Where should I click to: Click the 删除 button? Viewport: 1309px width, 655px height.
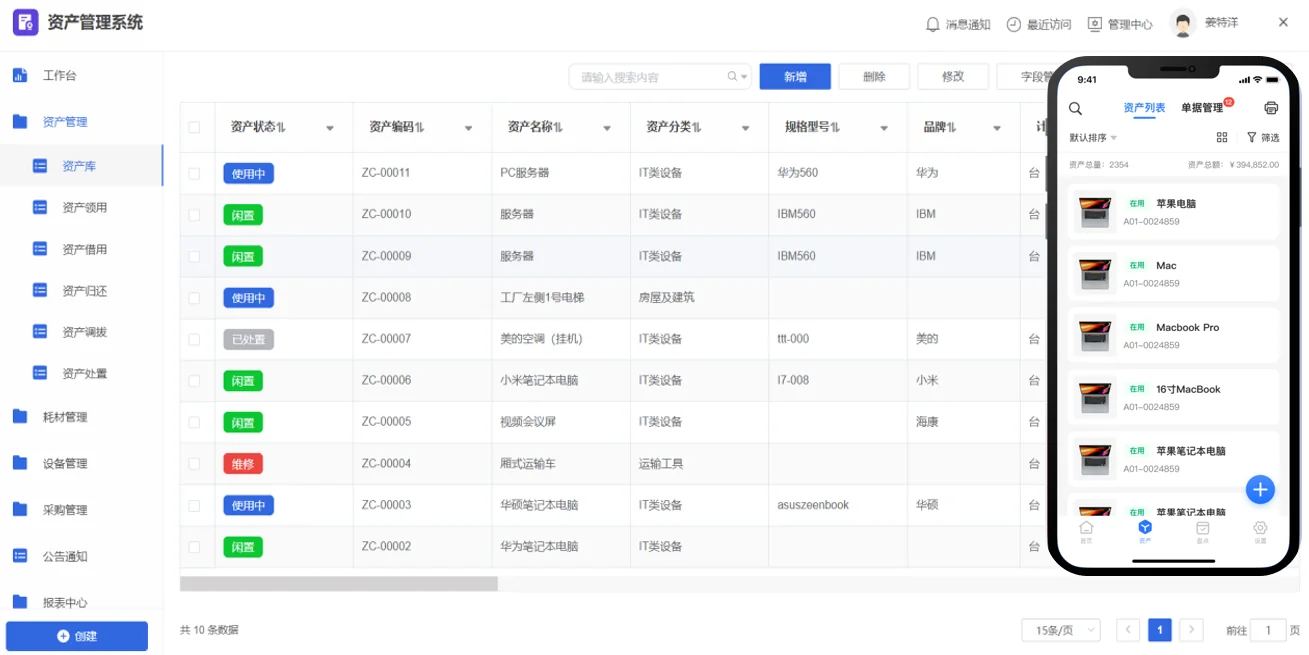(874, 76)
